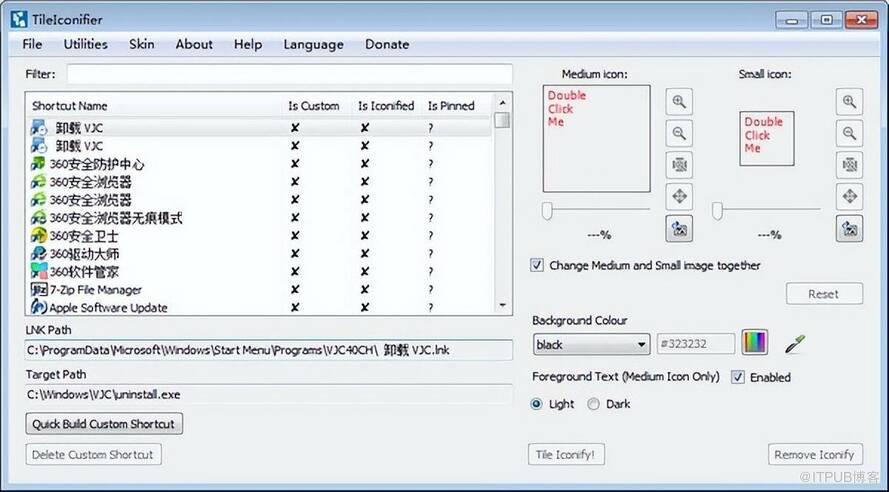
Task: Click the Tile Iconify! button
Action: (x=566, y=455)
